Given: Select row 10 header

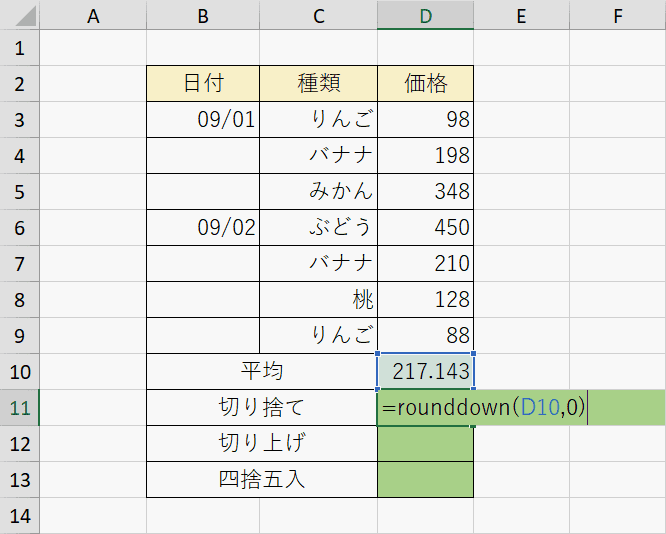Looking at the screenshot, I should point(20,371).
